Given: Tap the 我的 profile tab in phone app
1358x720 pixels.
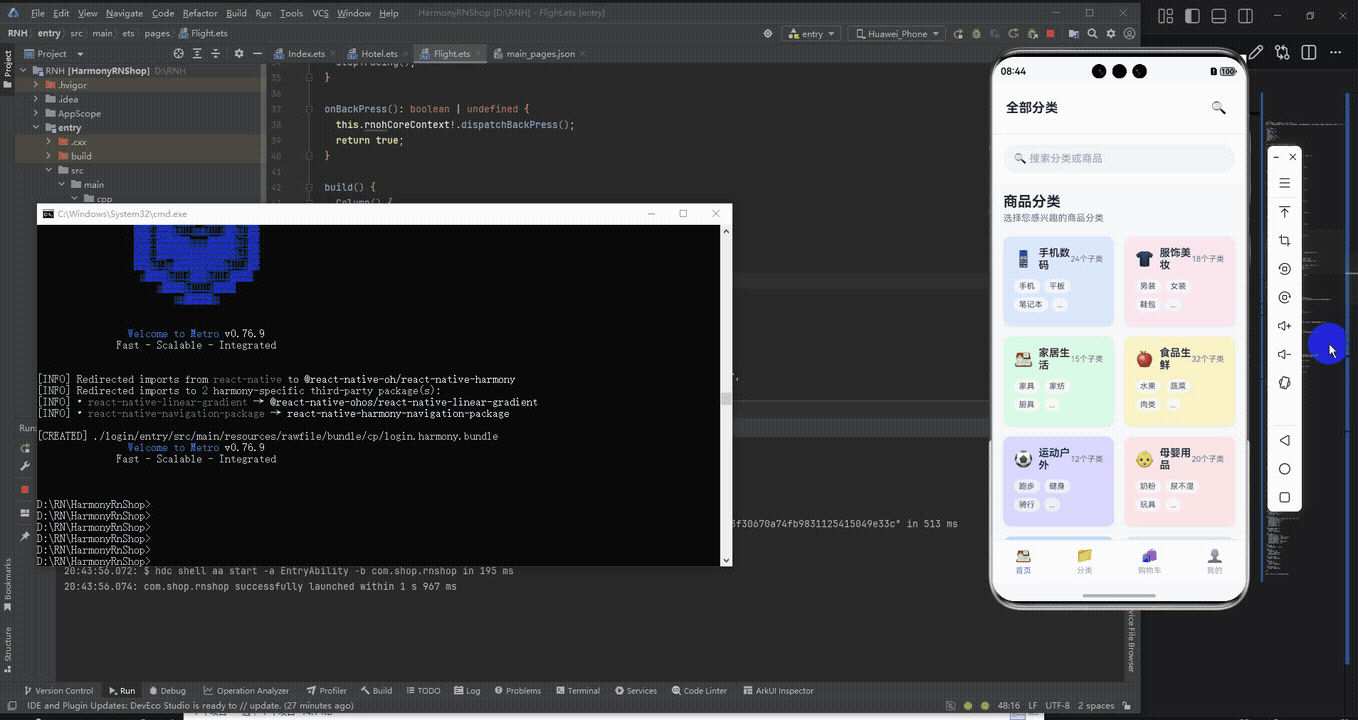Looking at the screenshot, I should pyautogui.click(x=1214, y=561).
